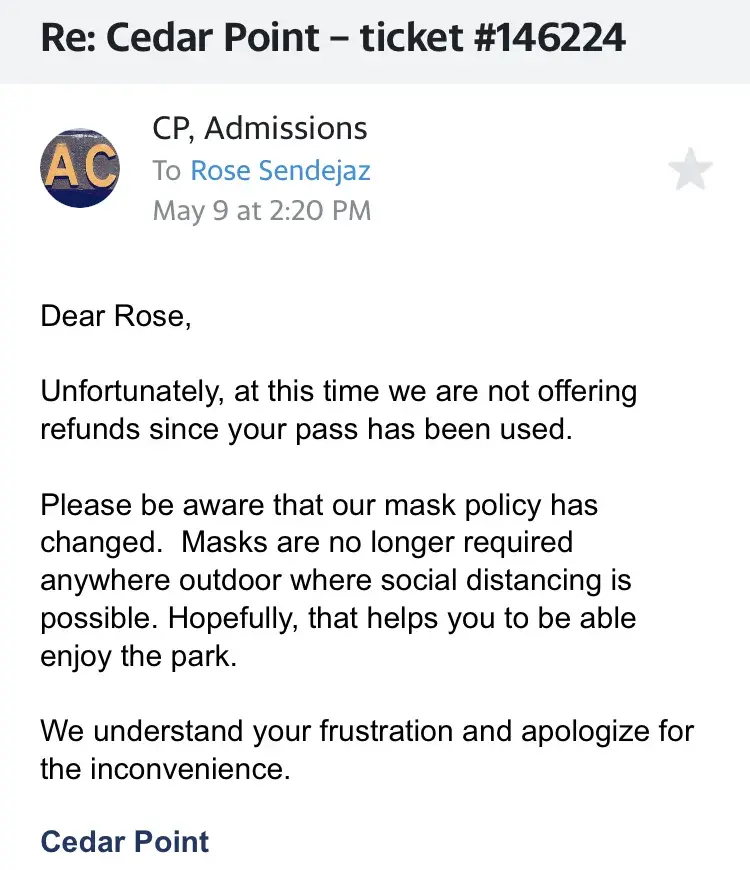
Task: Click "Please be aware that our mask policy"
Action: tap(319, 505)
